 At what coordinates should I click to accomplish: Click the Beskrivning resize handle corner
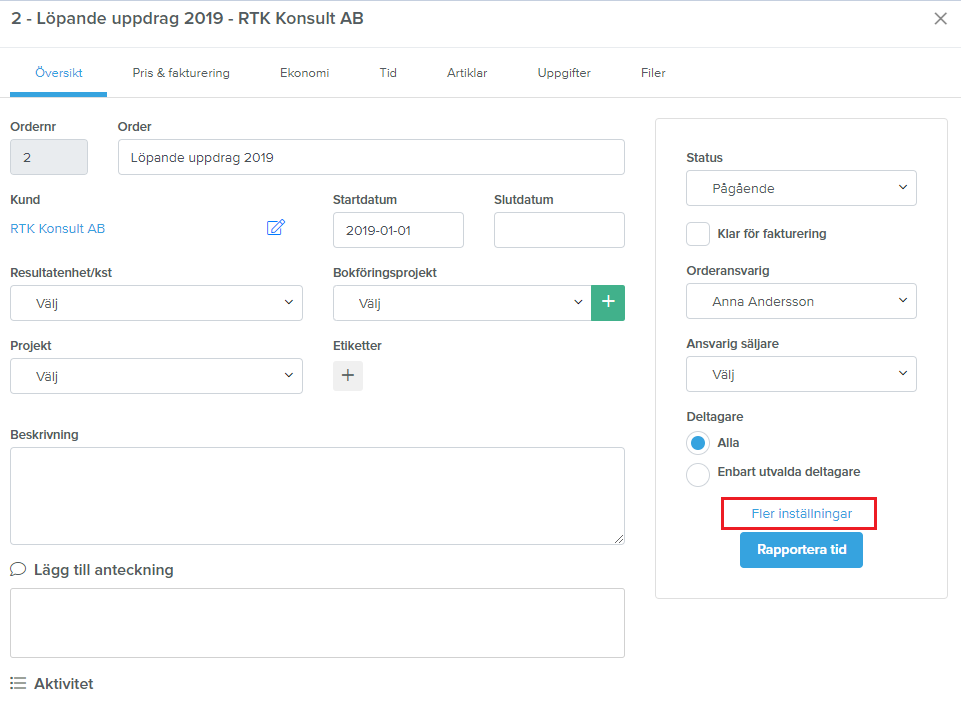click(619, 539)
